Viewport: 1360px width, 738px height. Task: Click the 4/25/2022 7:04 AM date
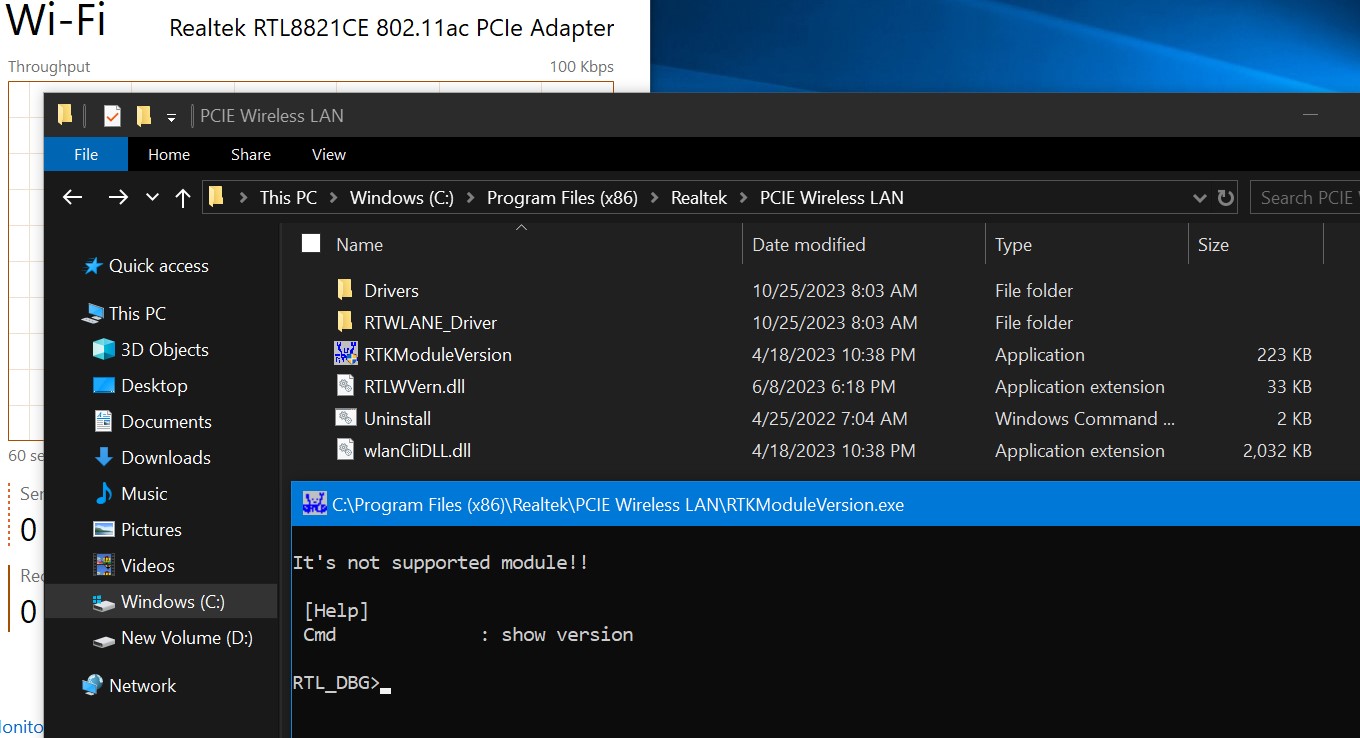coord(830,418)
